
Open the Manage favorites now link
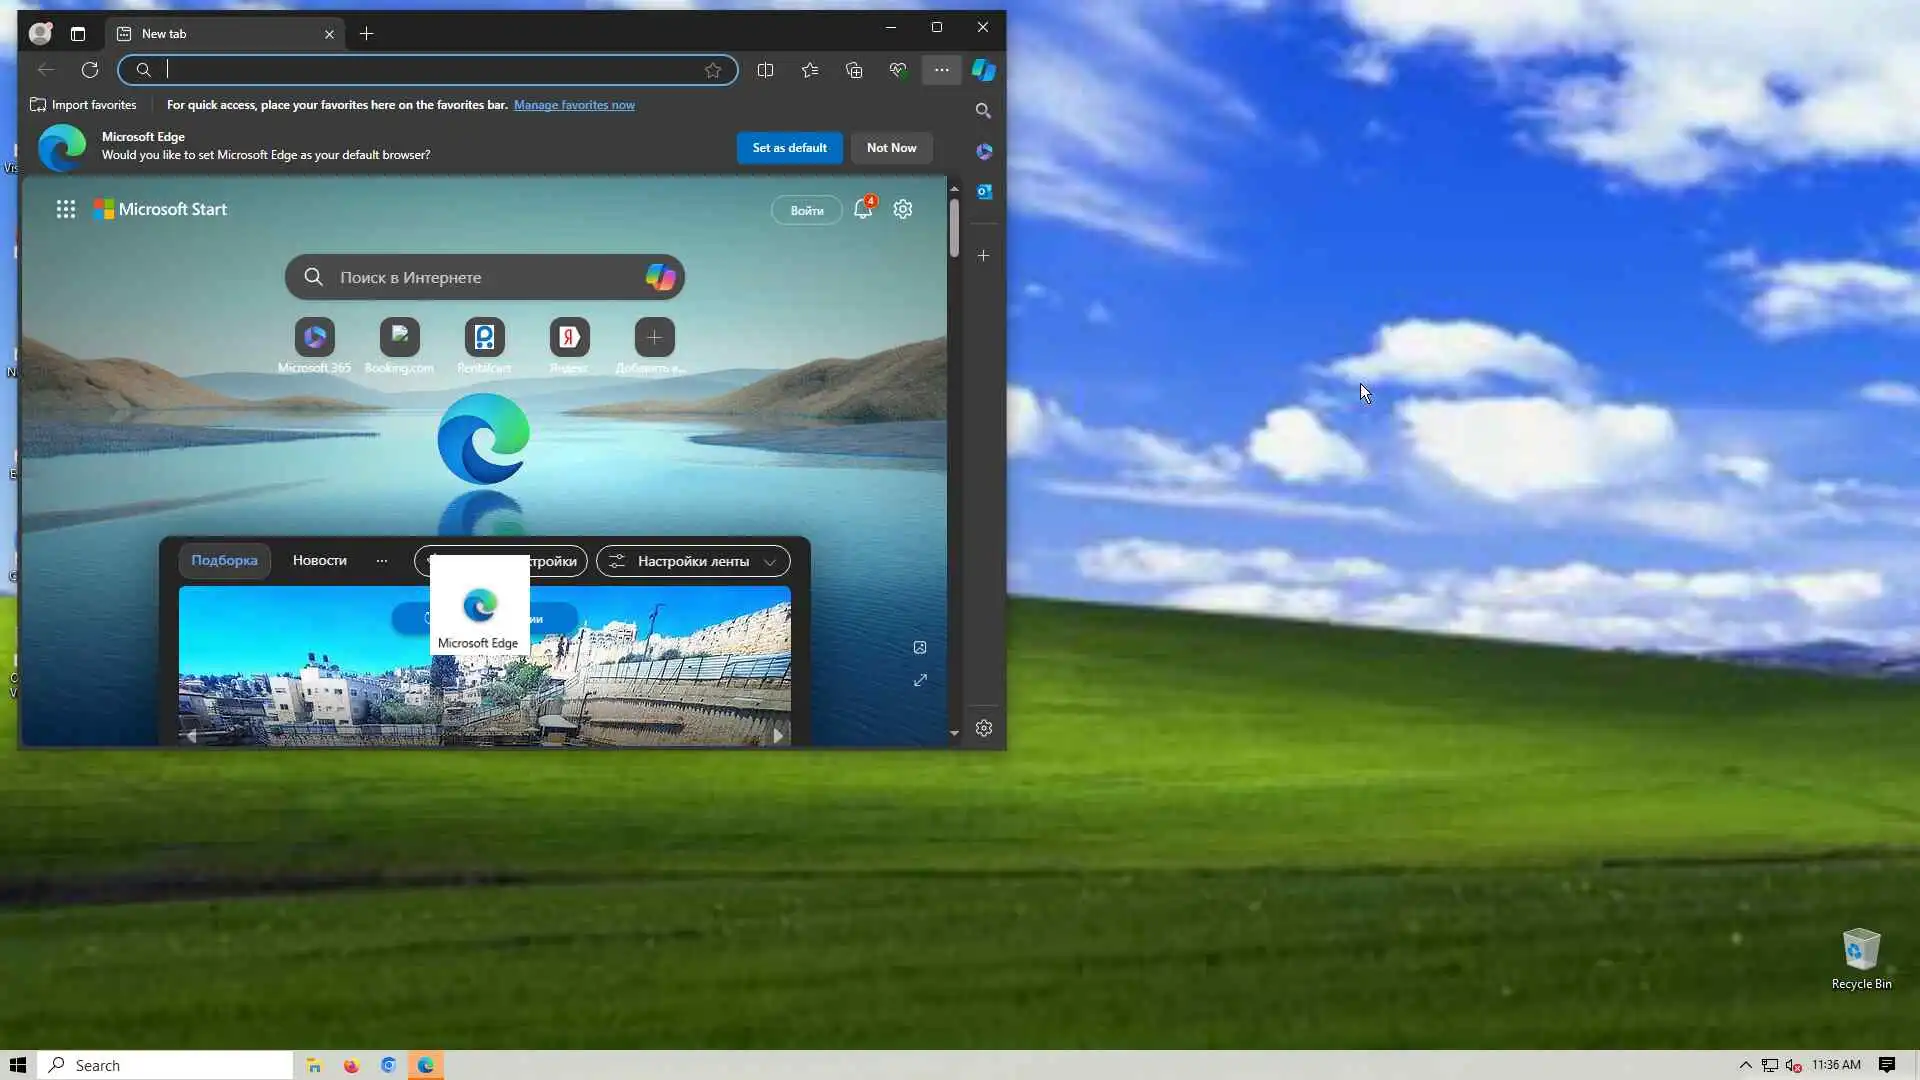pyautogui.click(x=574, y=105)
